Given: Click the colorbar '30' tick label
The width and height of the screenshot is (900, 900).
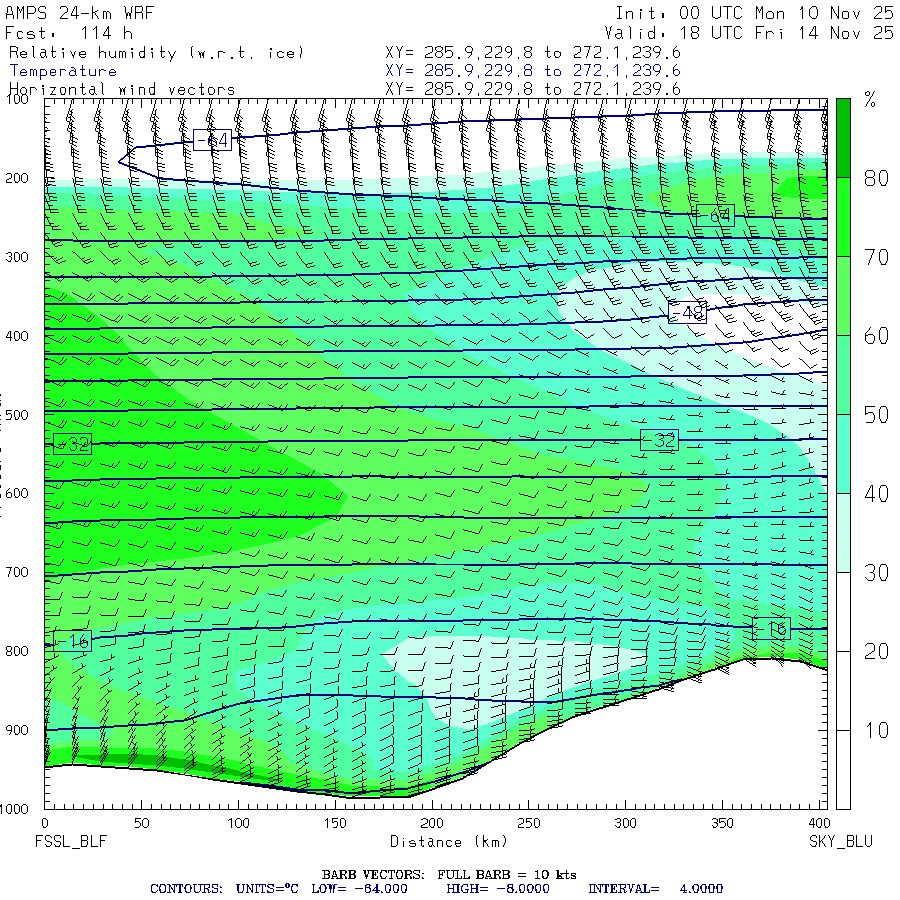Looking at the screenshot, I should pyautogui.click(x=876, y=573).
